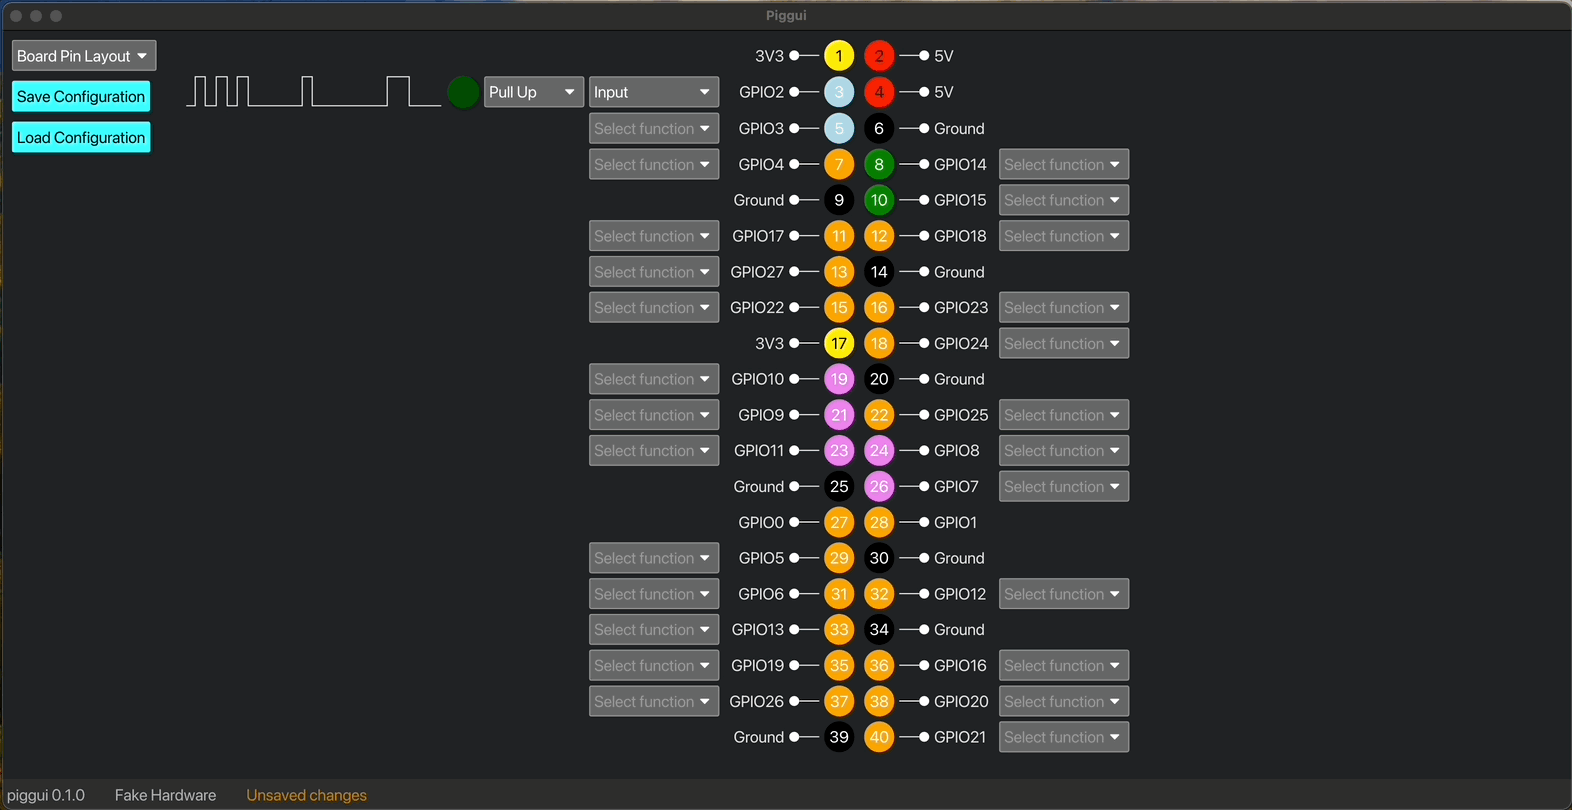Open Select function dropdown for GPIO15
This screenshot has height=810, width=1572.
click(1064, 200)
